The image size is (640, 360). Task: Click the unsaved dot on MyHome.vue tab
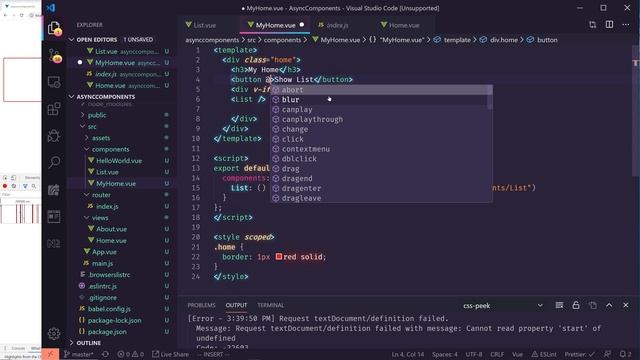[x=302, y=24]
